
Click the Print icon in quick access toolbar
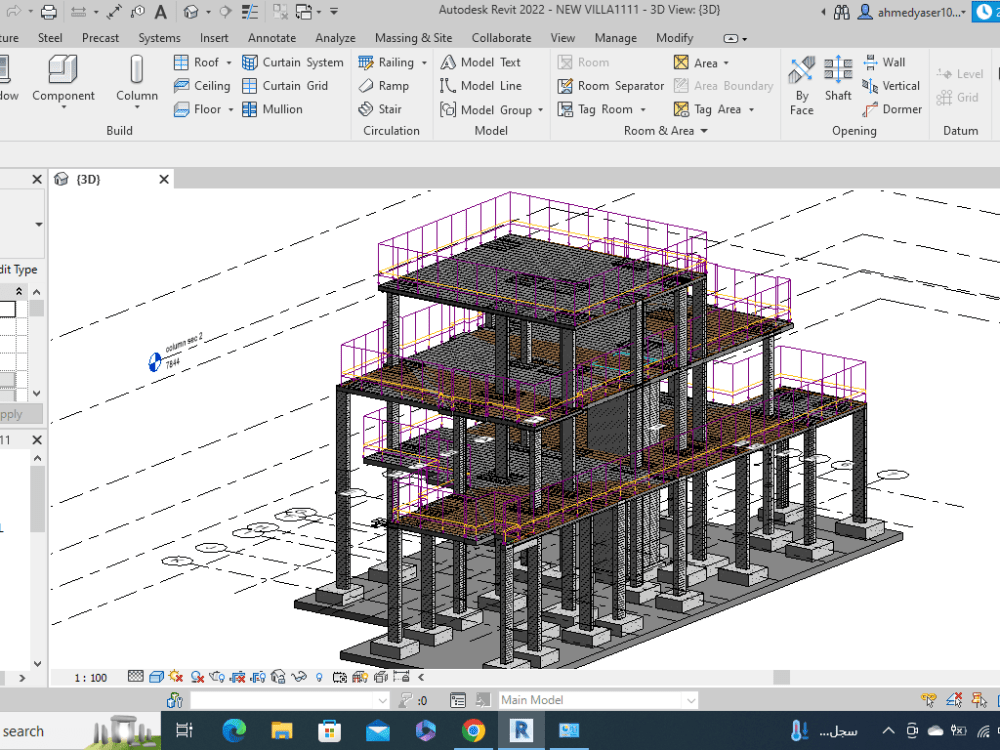[48, 11]
